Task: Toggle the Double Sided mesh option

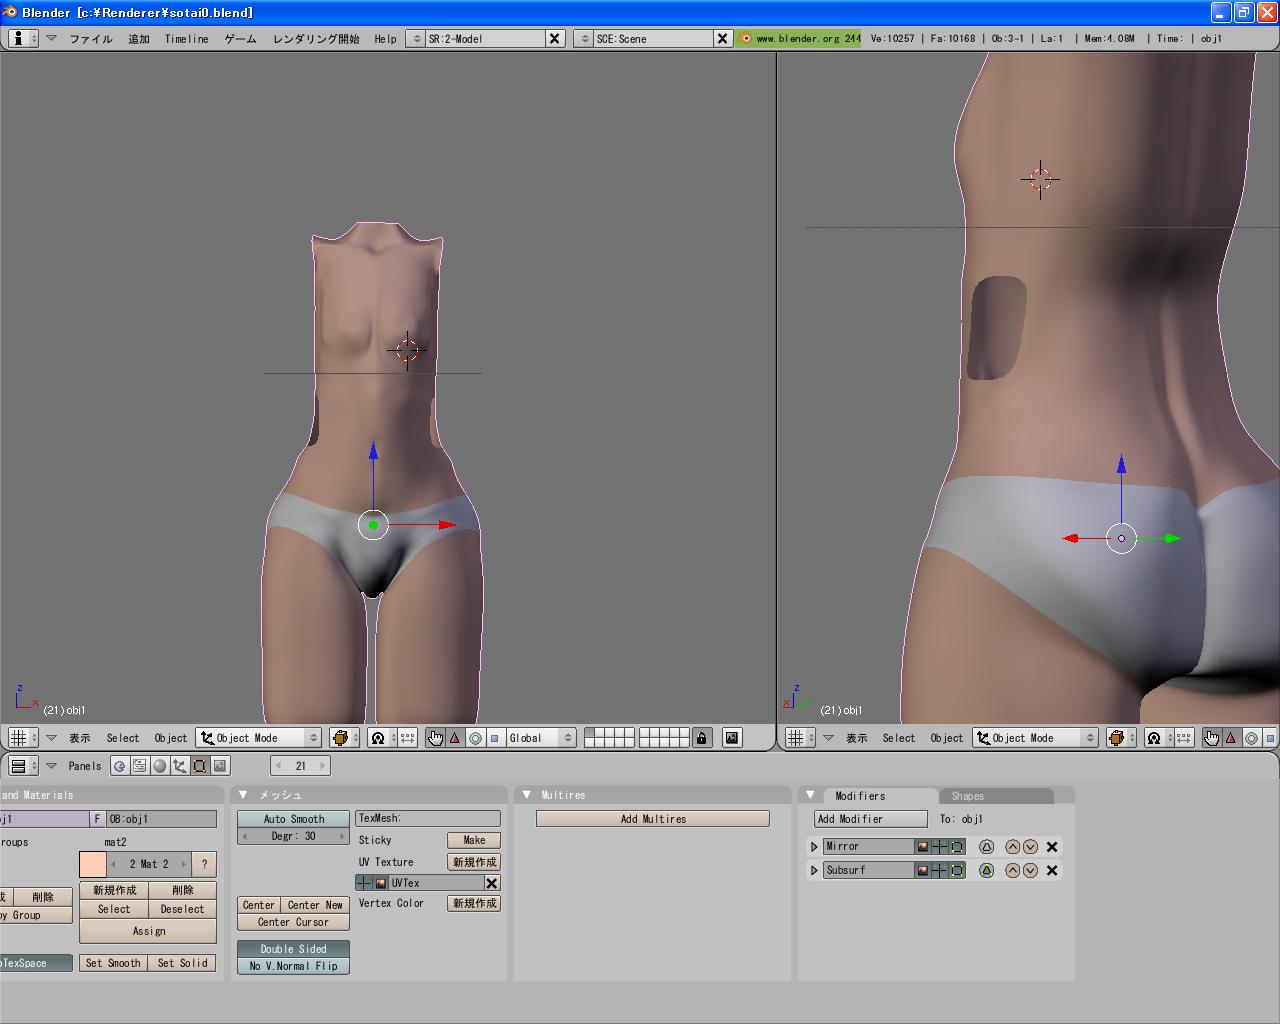Action: (x=293, y=949)
